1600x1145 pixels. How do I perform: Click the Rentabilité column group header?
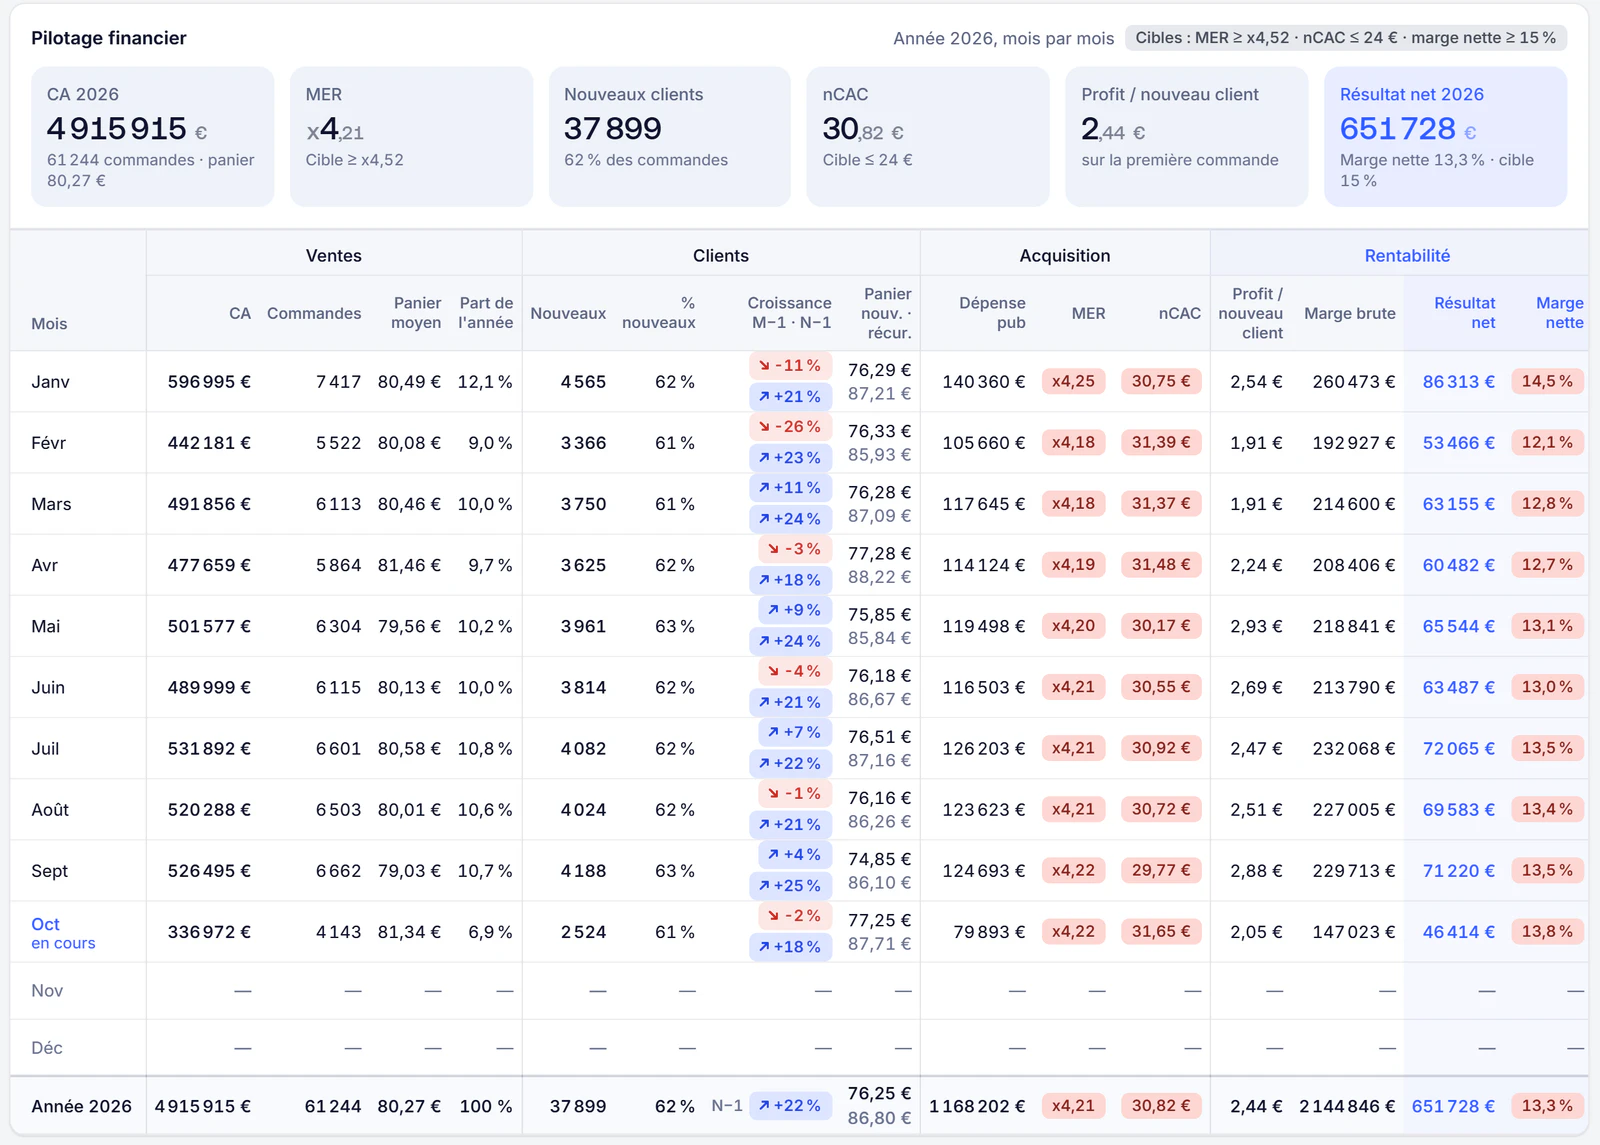(x=1407, y=256)
